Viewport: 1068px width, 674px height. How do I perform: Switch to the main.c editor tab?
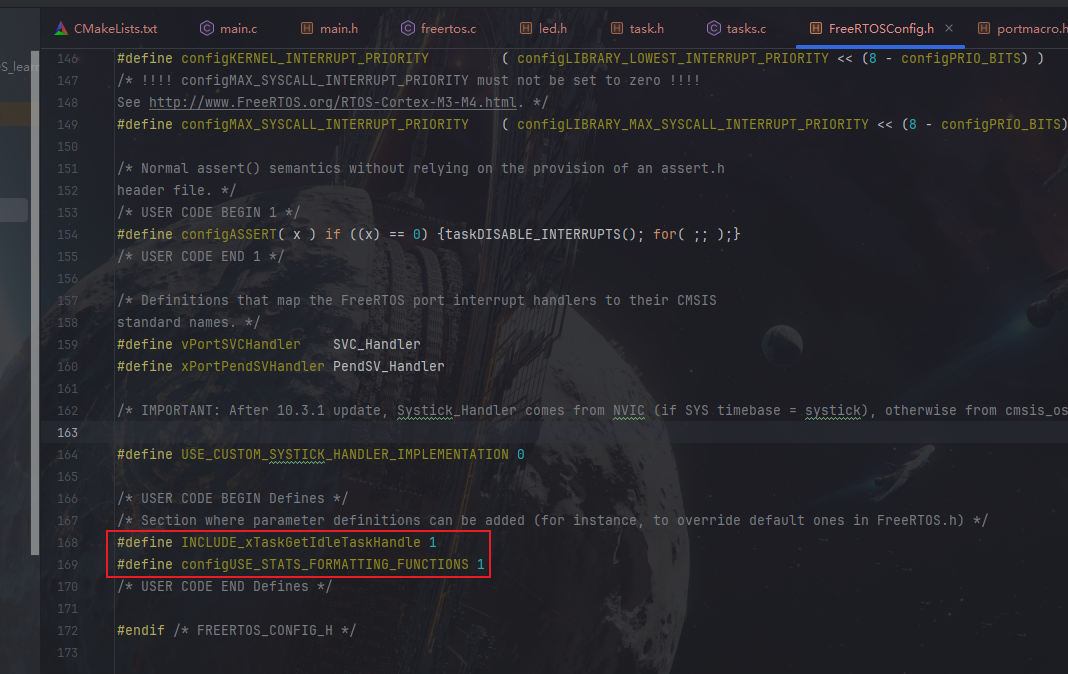click(239, 29)
